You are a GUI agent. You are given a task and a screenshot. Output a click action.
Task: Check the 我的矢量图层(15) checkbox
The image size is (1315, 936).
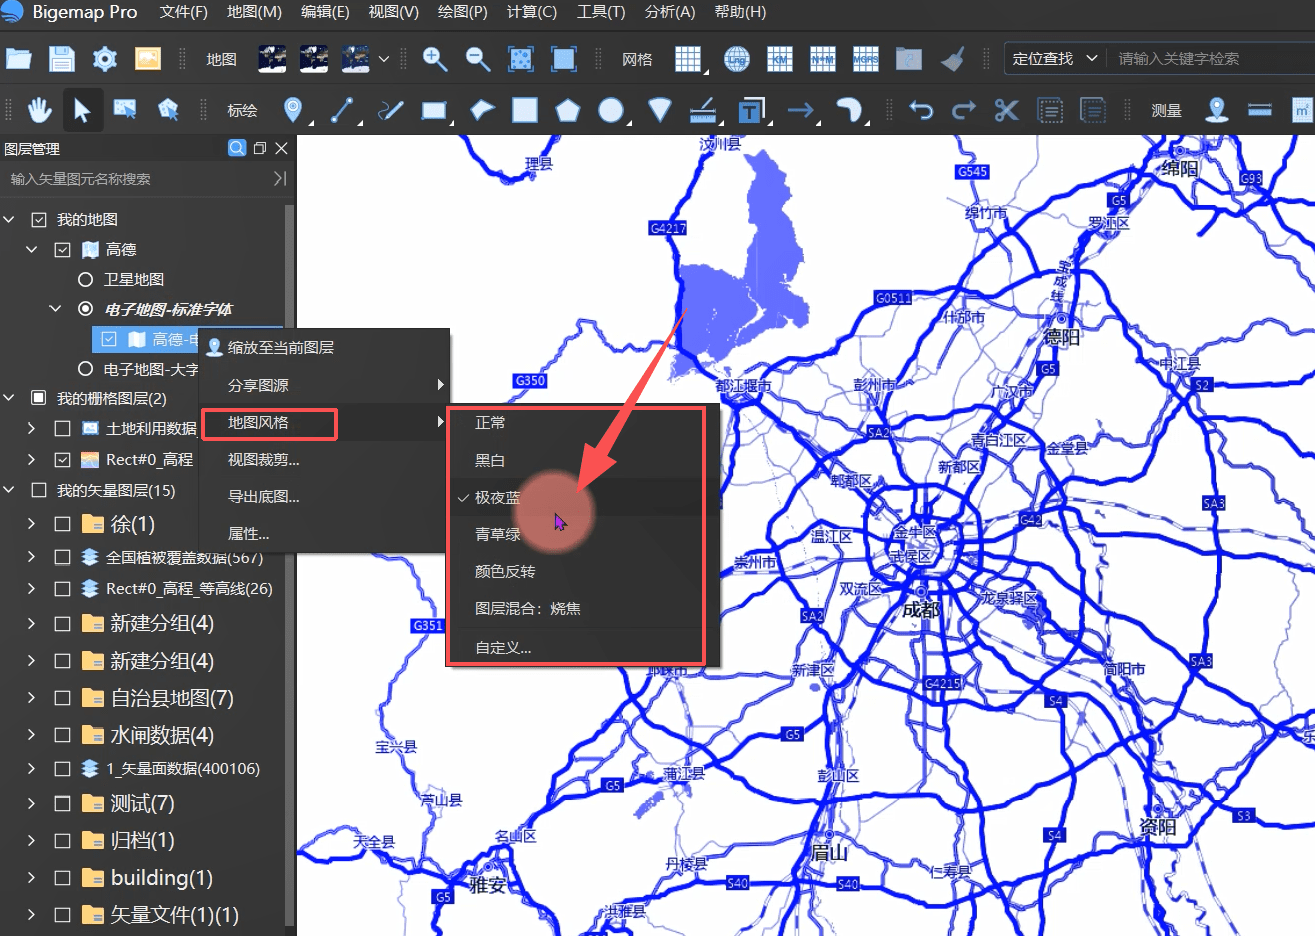click(x=39, y=490)
